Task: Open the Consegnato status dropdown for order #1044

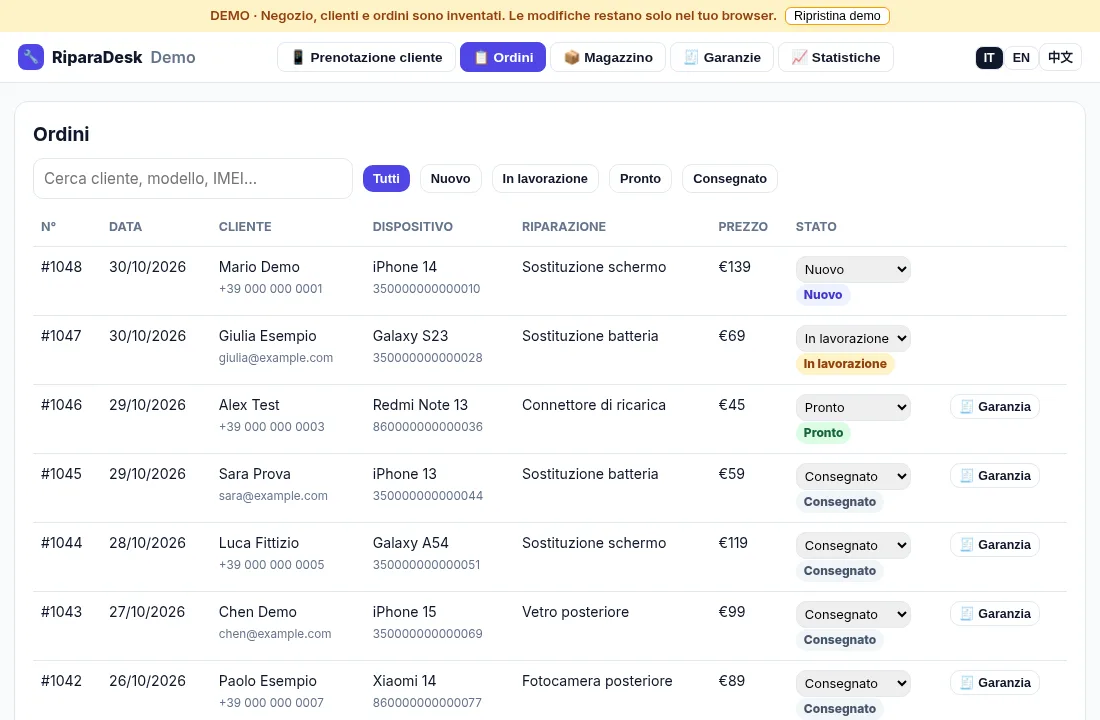Action: [x=853, y=545]
